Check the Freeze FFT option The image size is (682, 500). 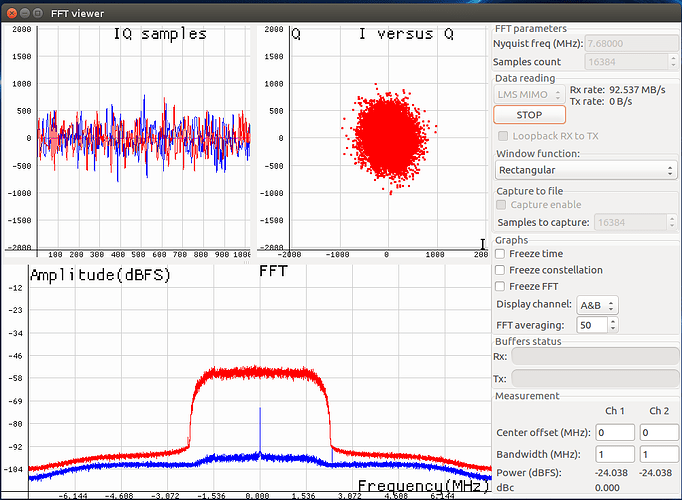502,287
